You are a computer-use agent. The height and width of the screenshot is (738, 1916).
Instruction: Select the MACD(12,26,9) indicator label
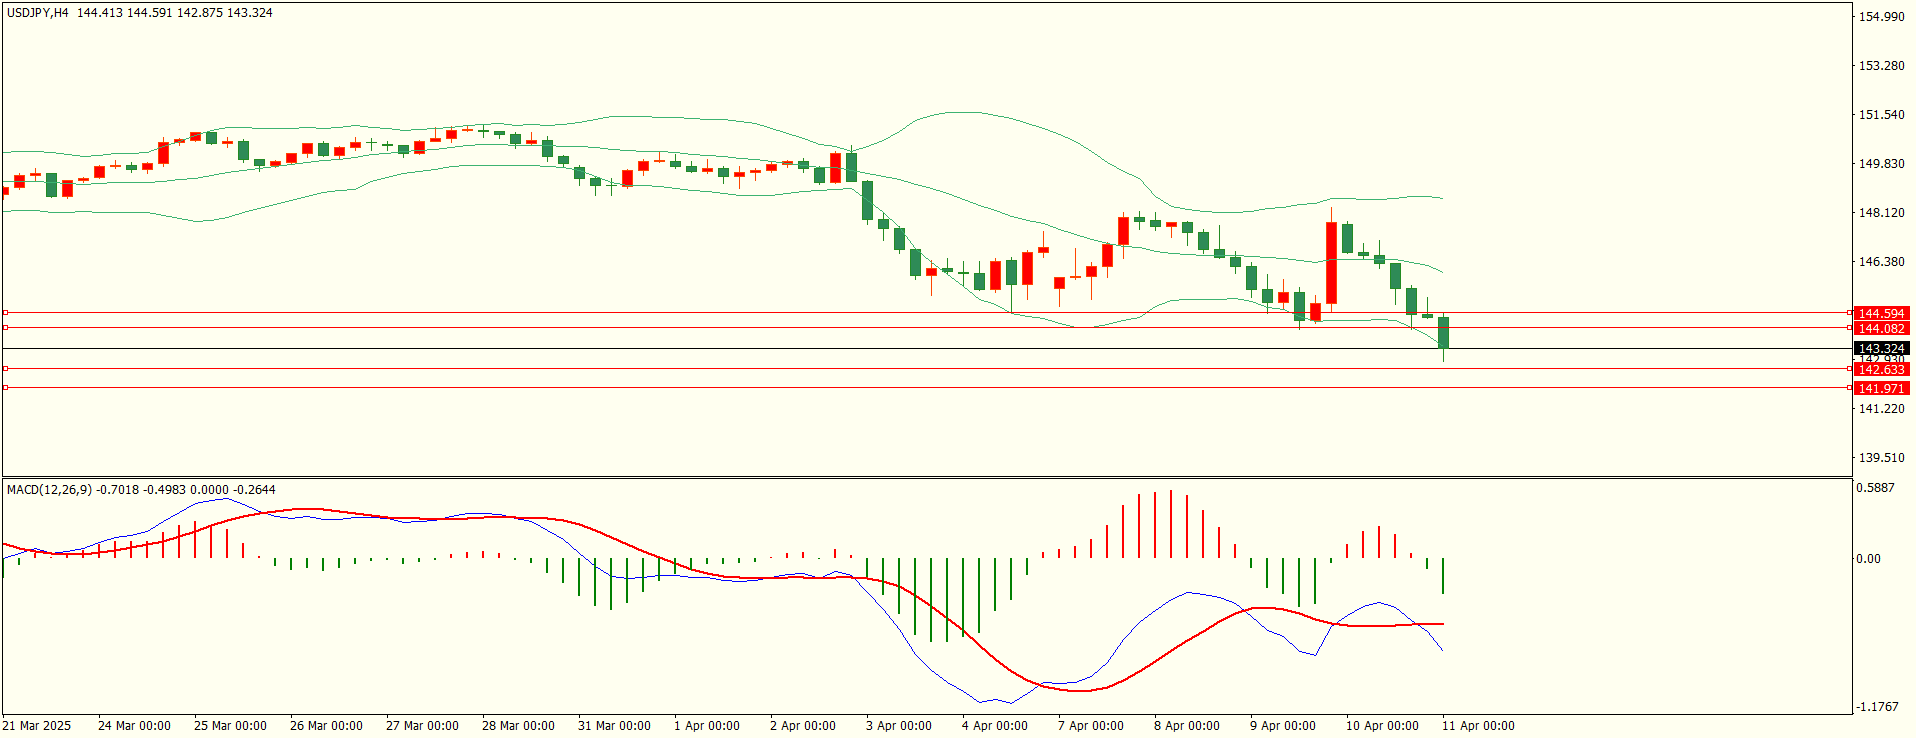[x=49, y=490]
